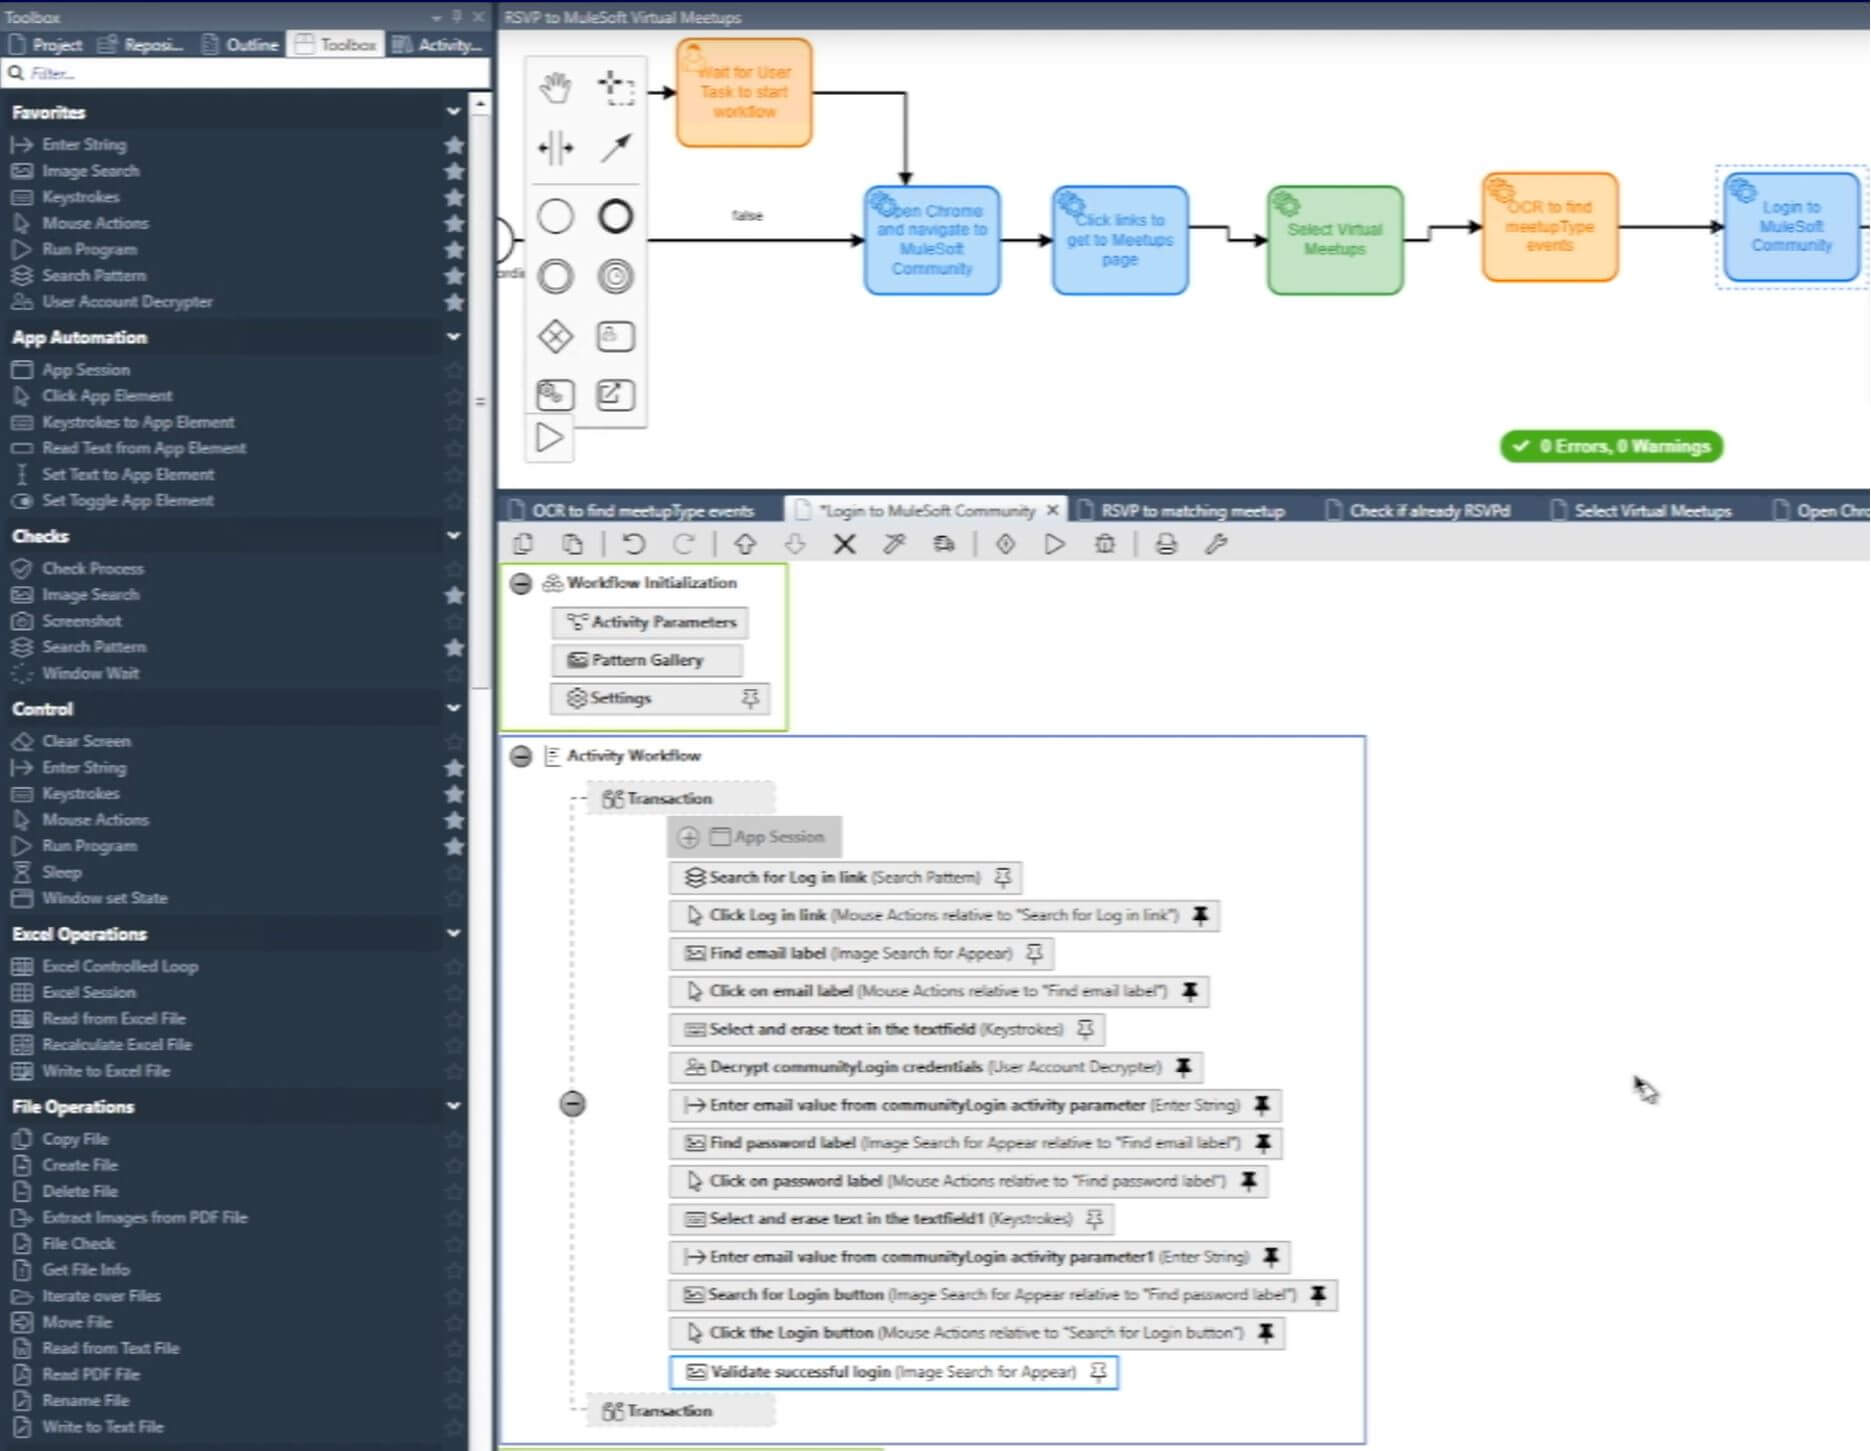Click the redo icon in workflow toolbar

(x=684, y=544)
